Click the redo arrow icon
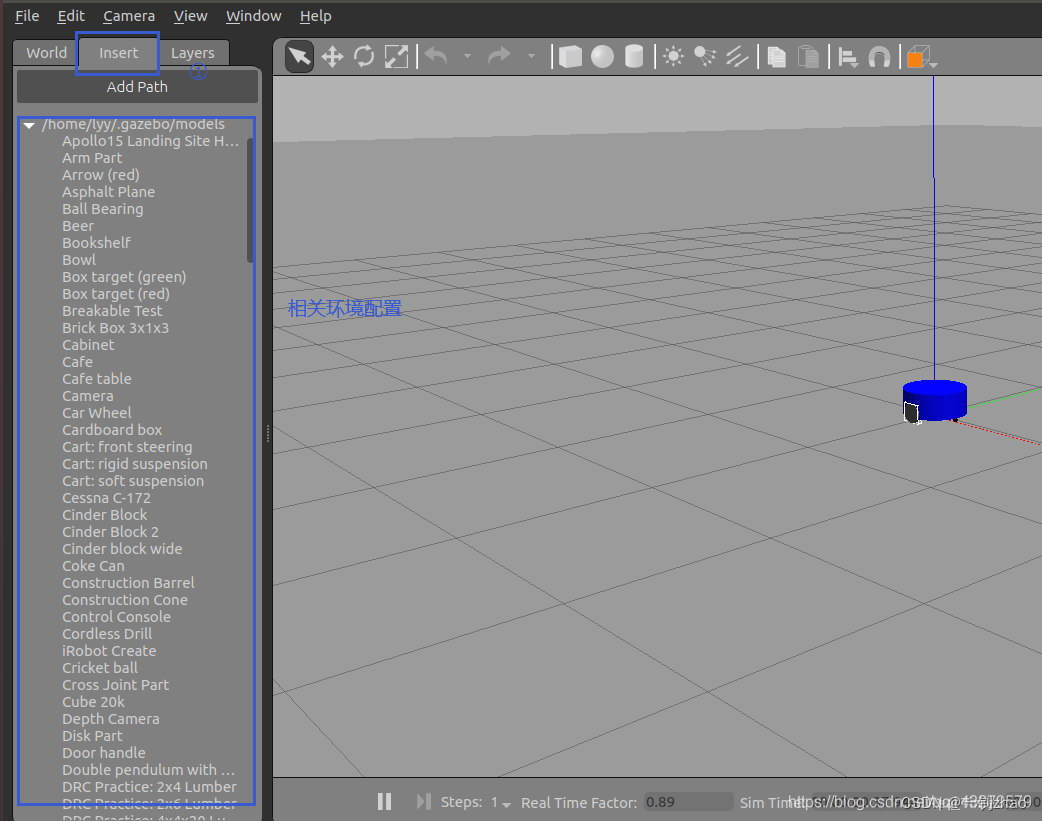 click(499, 57)
